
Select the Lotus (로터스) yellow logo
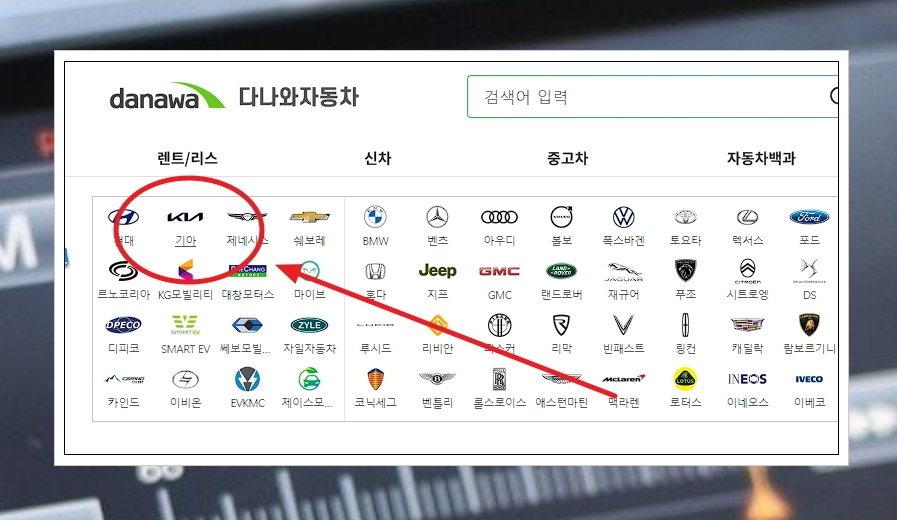pyautogui.click(x=685, y=379)
